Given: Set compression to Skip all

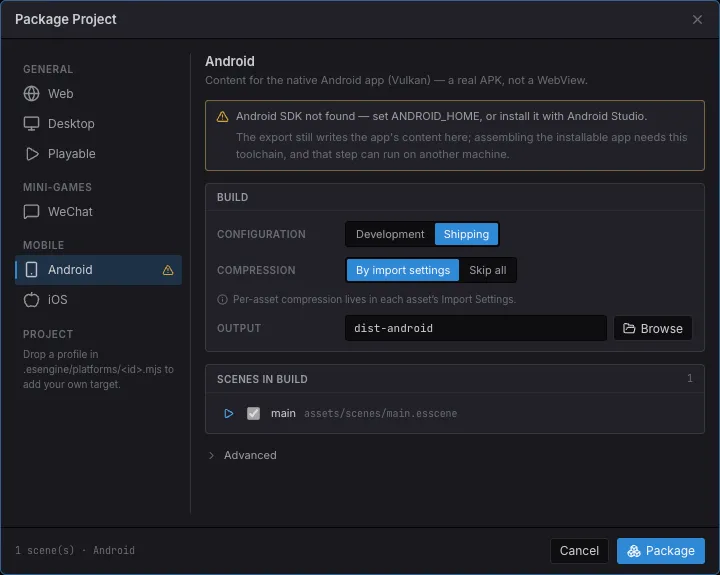Looking at the screenshot, I should tap(488, 270).
